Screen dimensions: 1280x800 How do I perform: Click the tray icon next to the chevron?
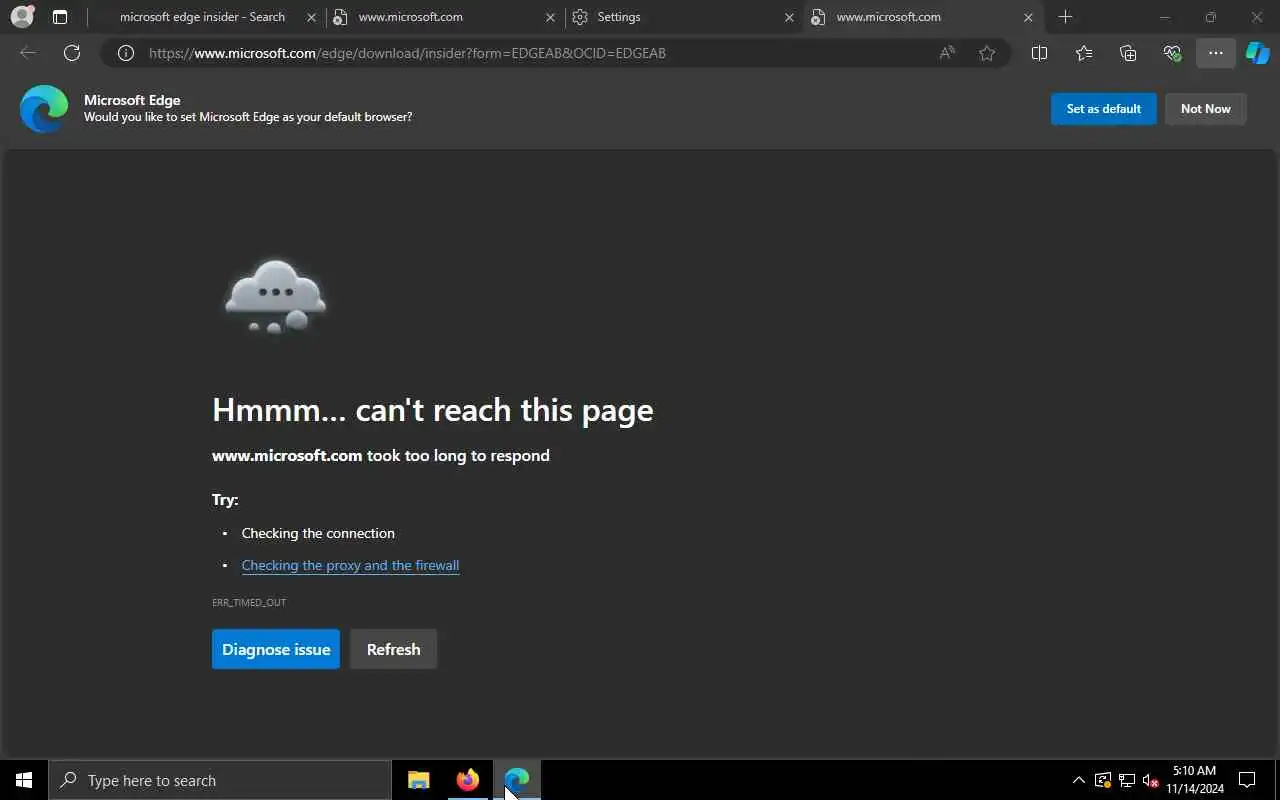tap(1103, 780)
